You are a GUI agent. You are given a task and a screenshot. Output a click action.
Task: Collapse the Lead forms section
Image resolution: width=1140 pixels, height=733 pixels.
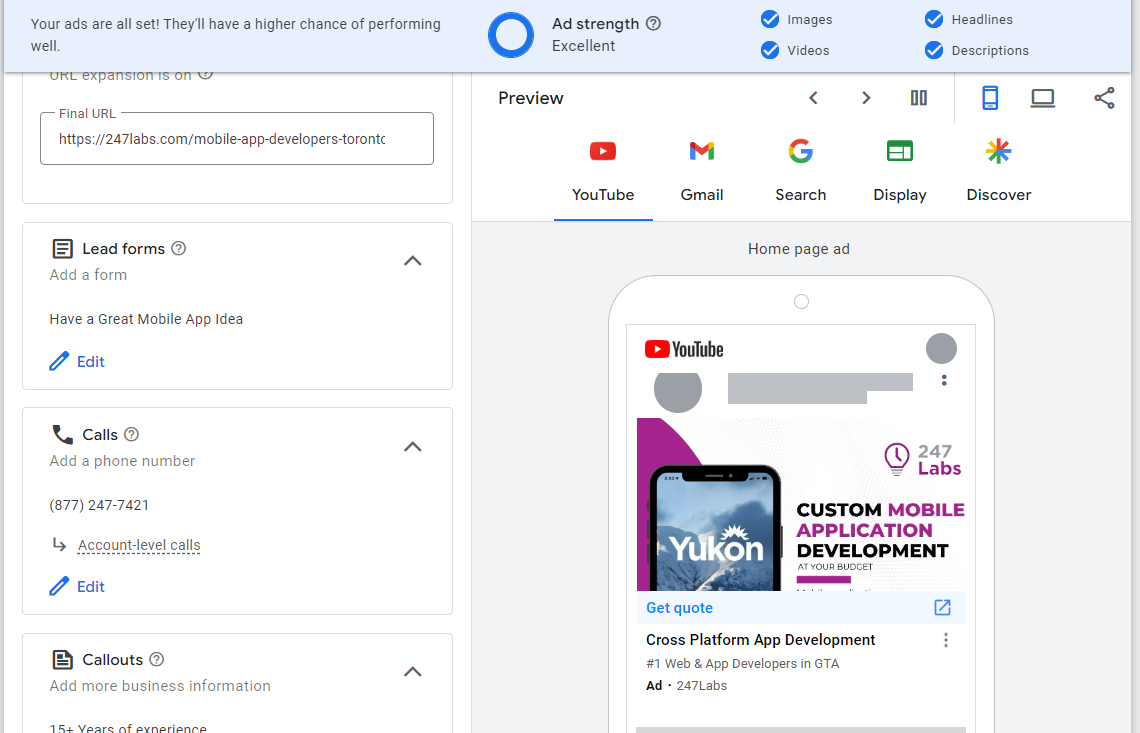(412, 260)
